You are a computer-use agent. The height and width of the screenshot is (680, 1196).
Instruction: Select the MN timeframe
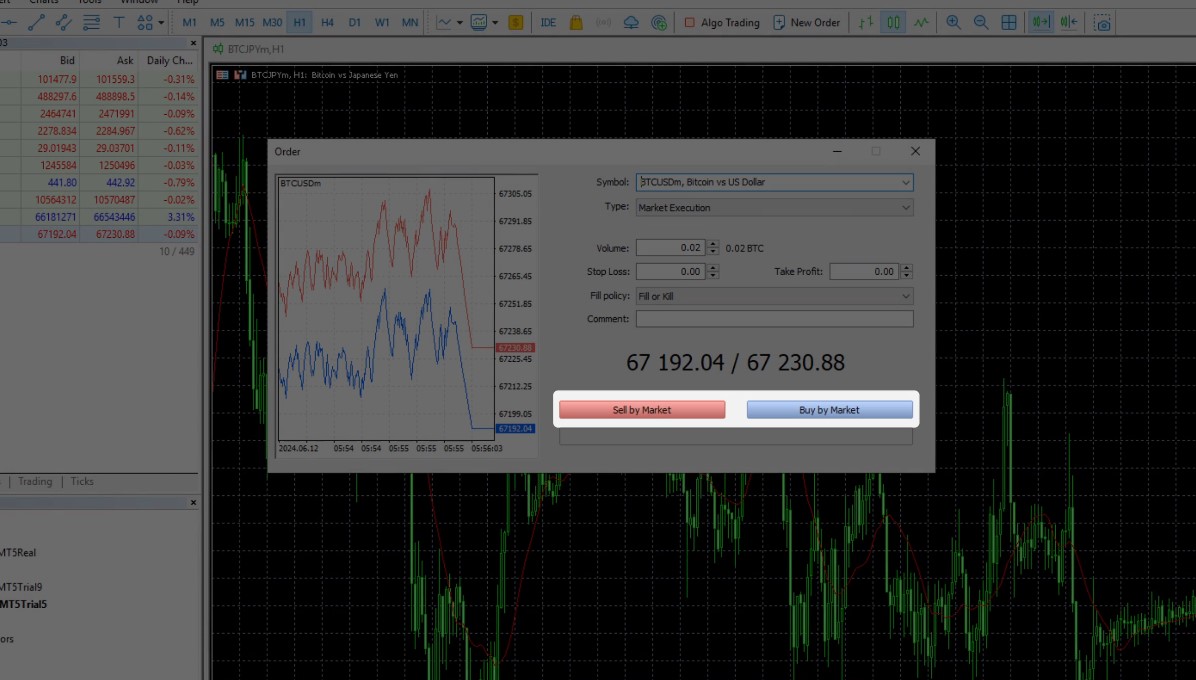click(410, 23)
